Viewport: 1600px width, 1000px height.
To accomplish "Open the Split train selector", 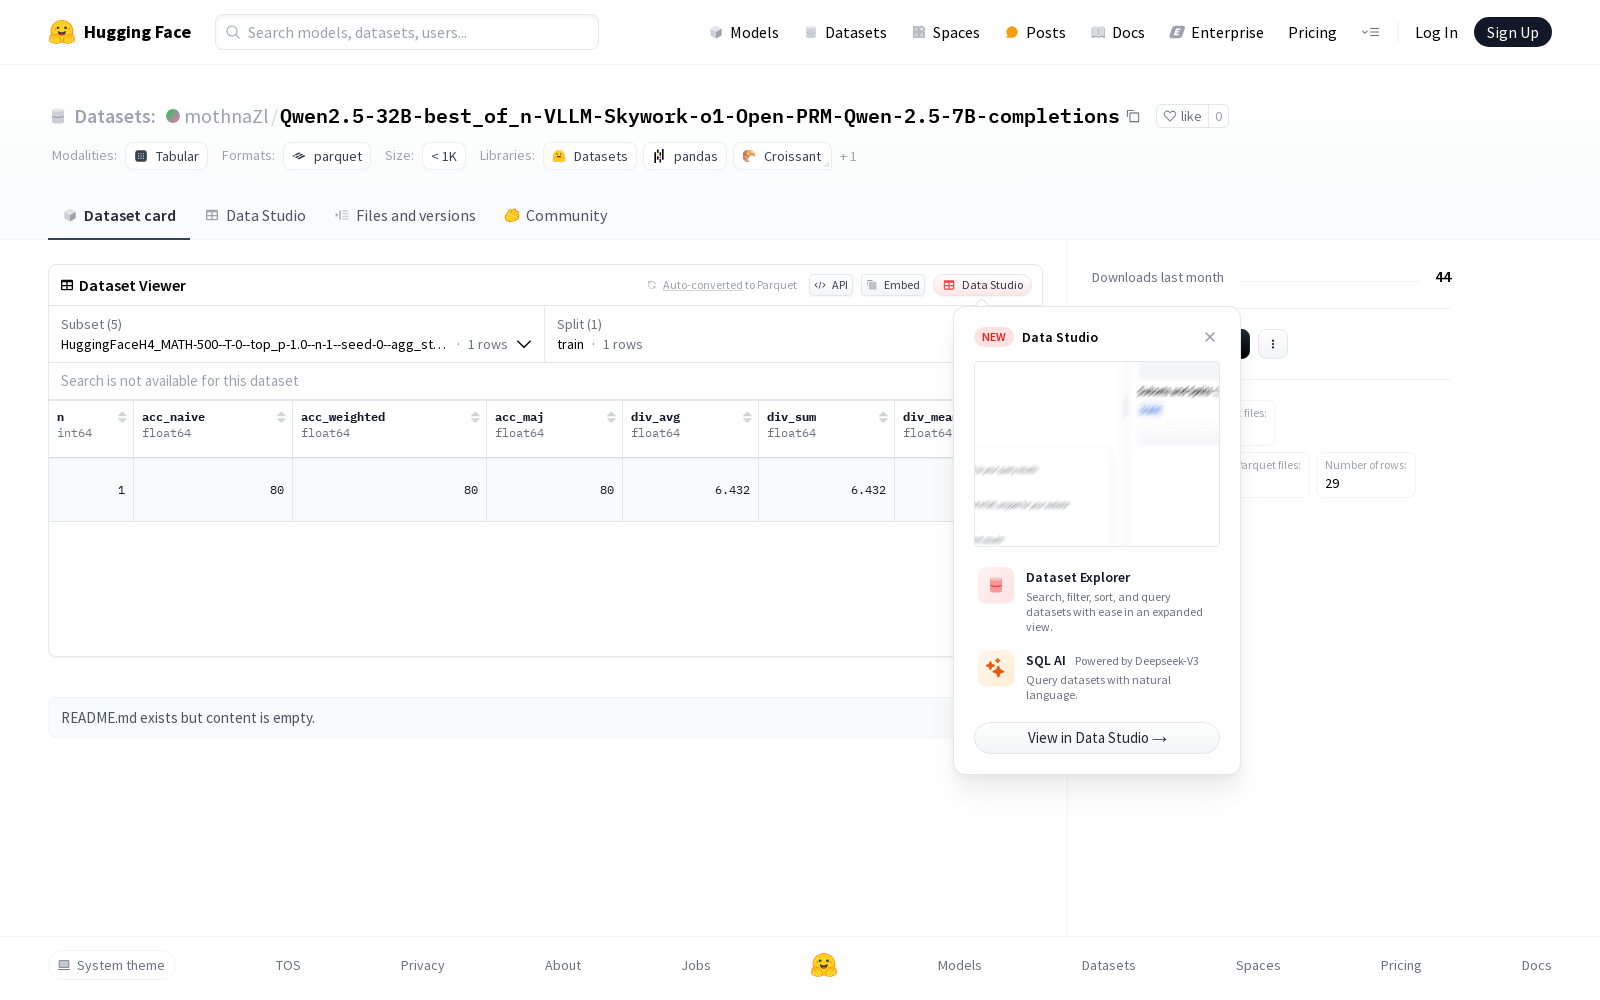I will [x=600, y=334].
